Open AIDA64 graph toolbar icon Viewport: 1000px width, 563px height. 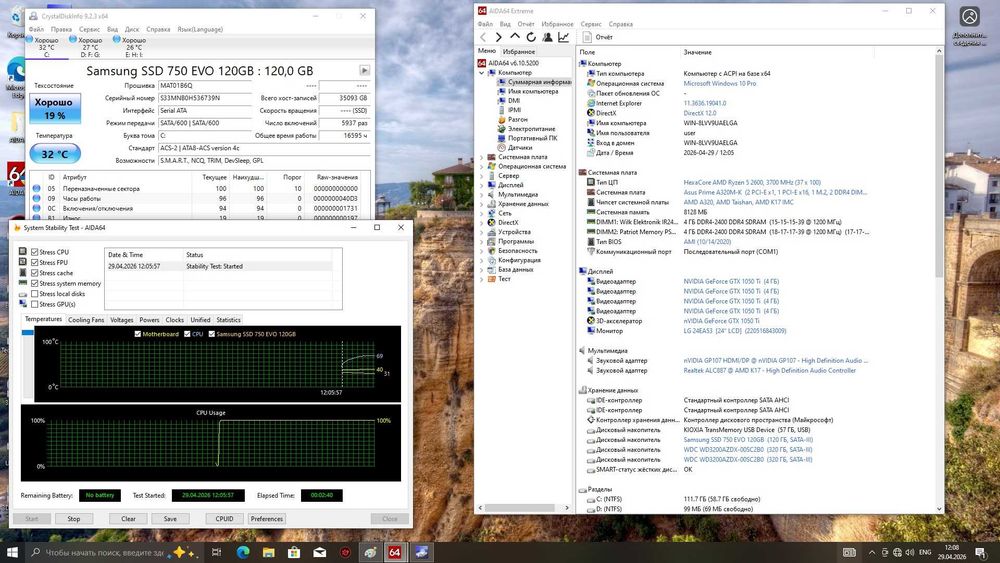[x=564, y=37]
